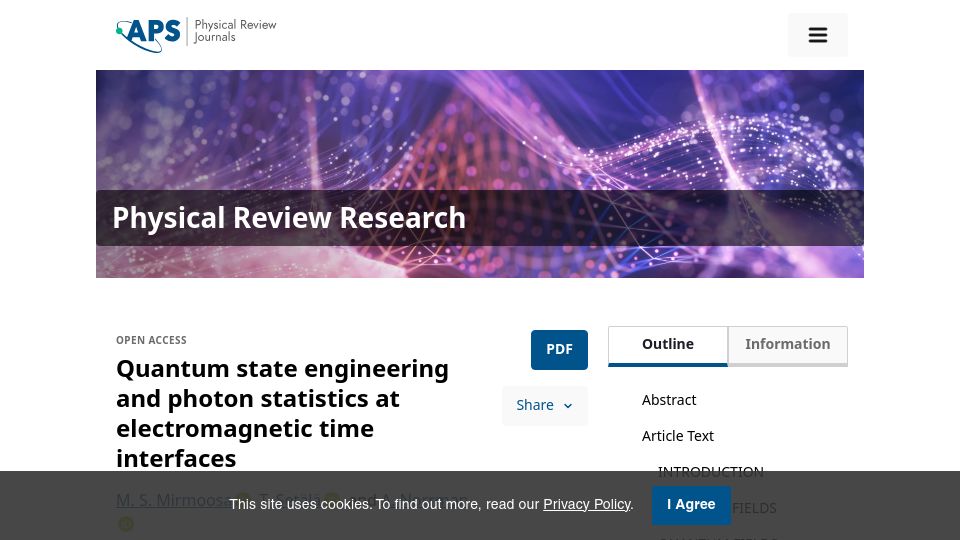Accept cookies with I Agree button

tap(691, 504)
